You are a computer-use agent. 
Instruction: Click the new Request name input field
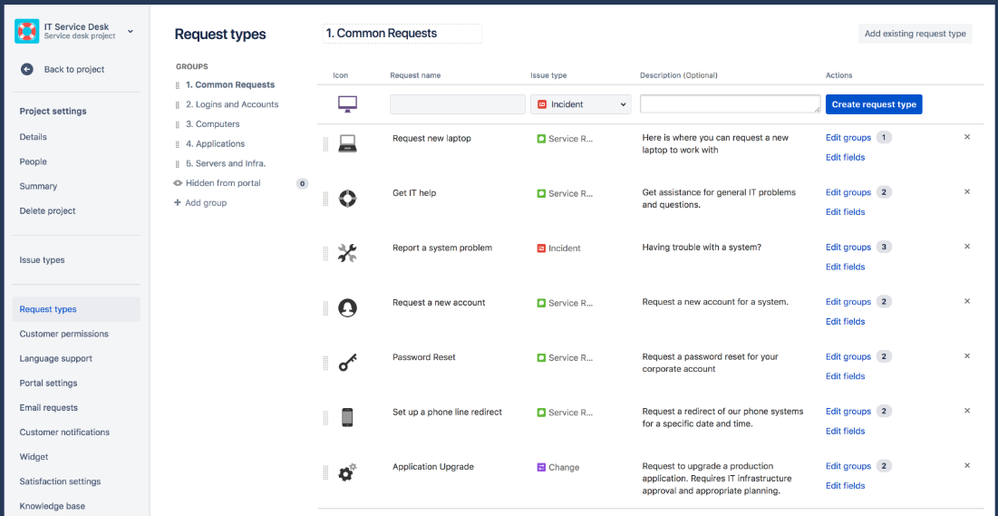[x=458, y=104]
